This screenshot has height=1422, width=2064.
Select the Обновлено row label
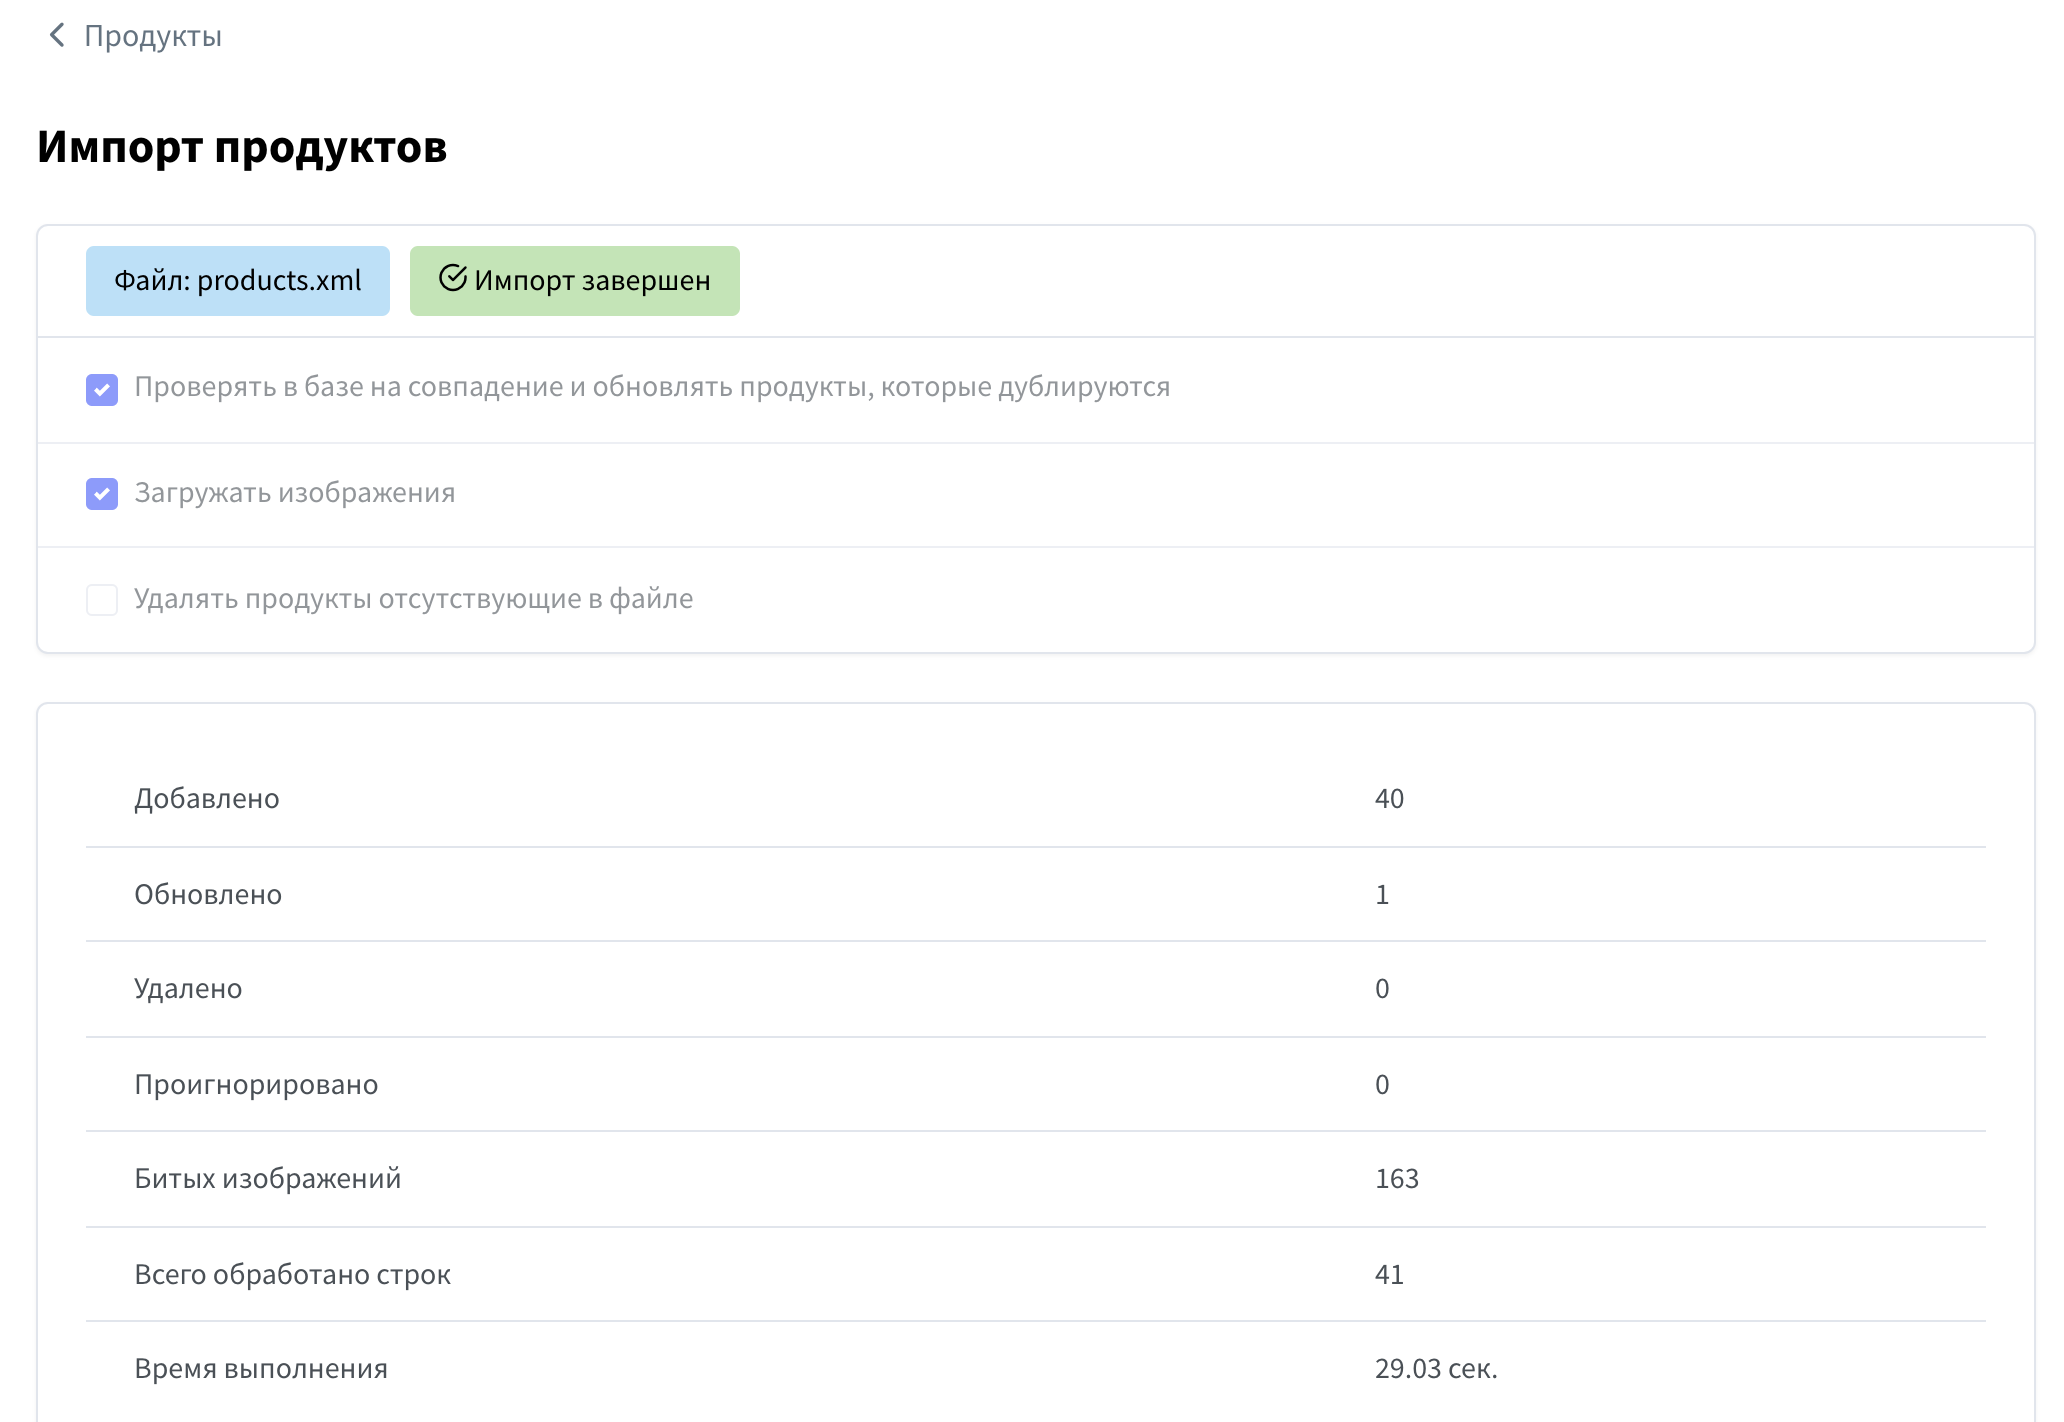pyautogui.click(x=208, y=895)
